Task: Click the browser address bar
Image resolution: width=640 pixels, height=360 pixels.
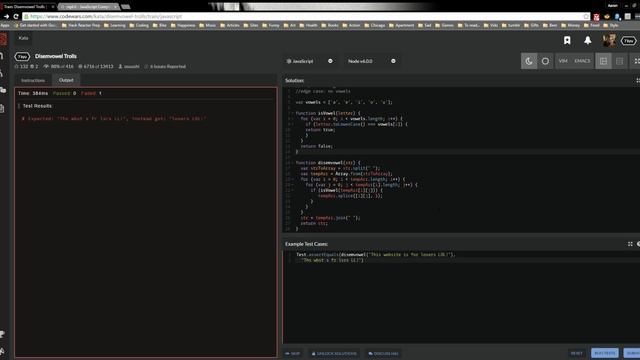Action: tap(304, 17)
